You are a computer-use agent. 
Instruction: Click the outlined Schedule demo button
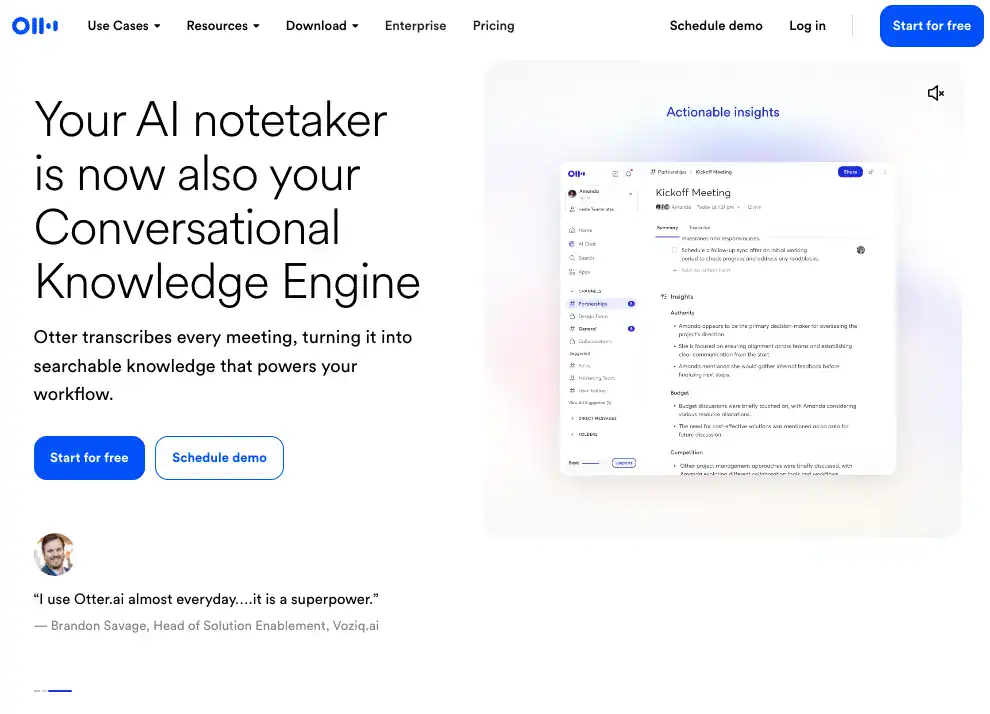(219, 458)
